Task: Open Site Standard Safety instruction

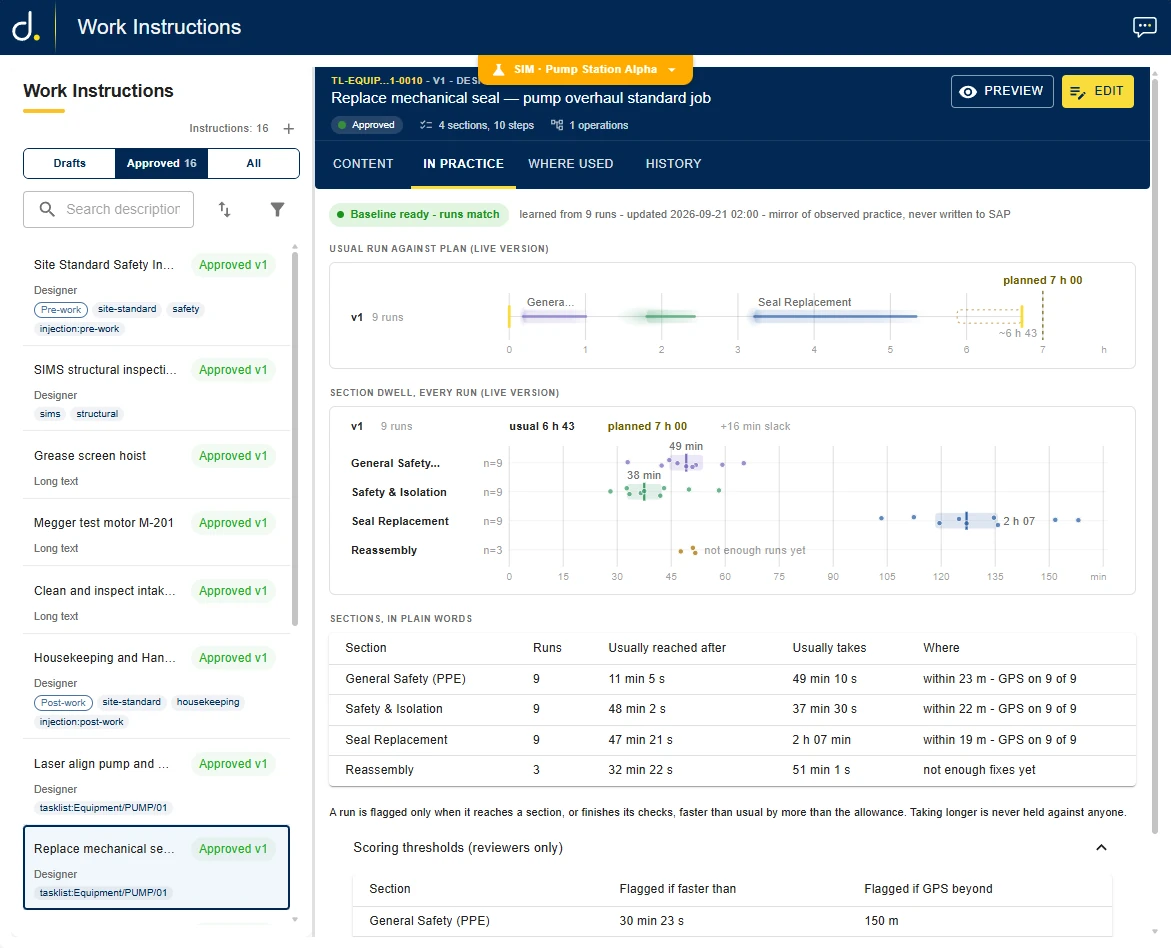Action: click(x=156, y=295)
